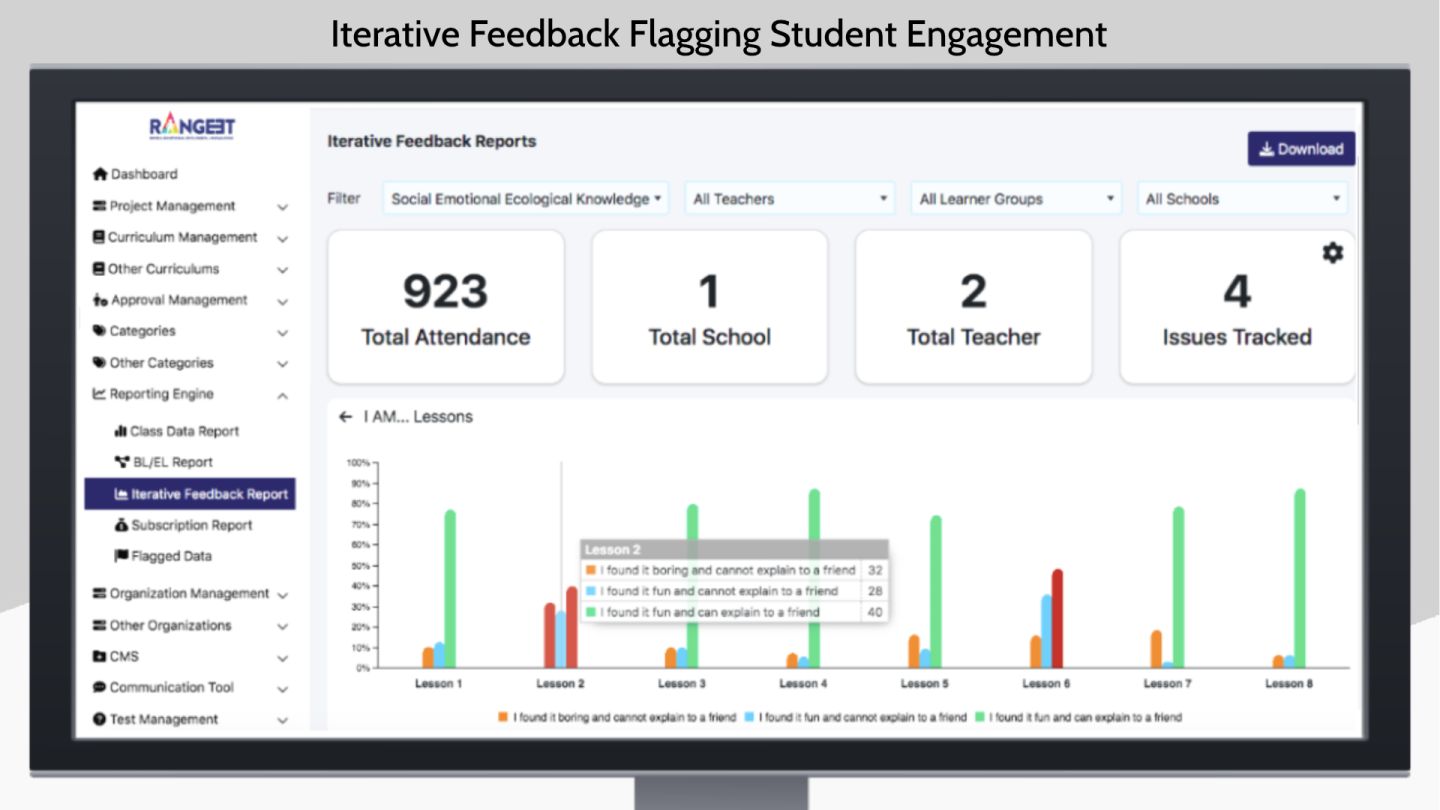Expand Other Curriculums chevron
1440x810 pixels.
pos(282,270)
